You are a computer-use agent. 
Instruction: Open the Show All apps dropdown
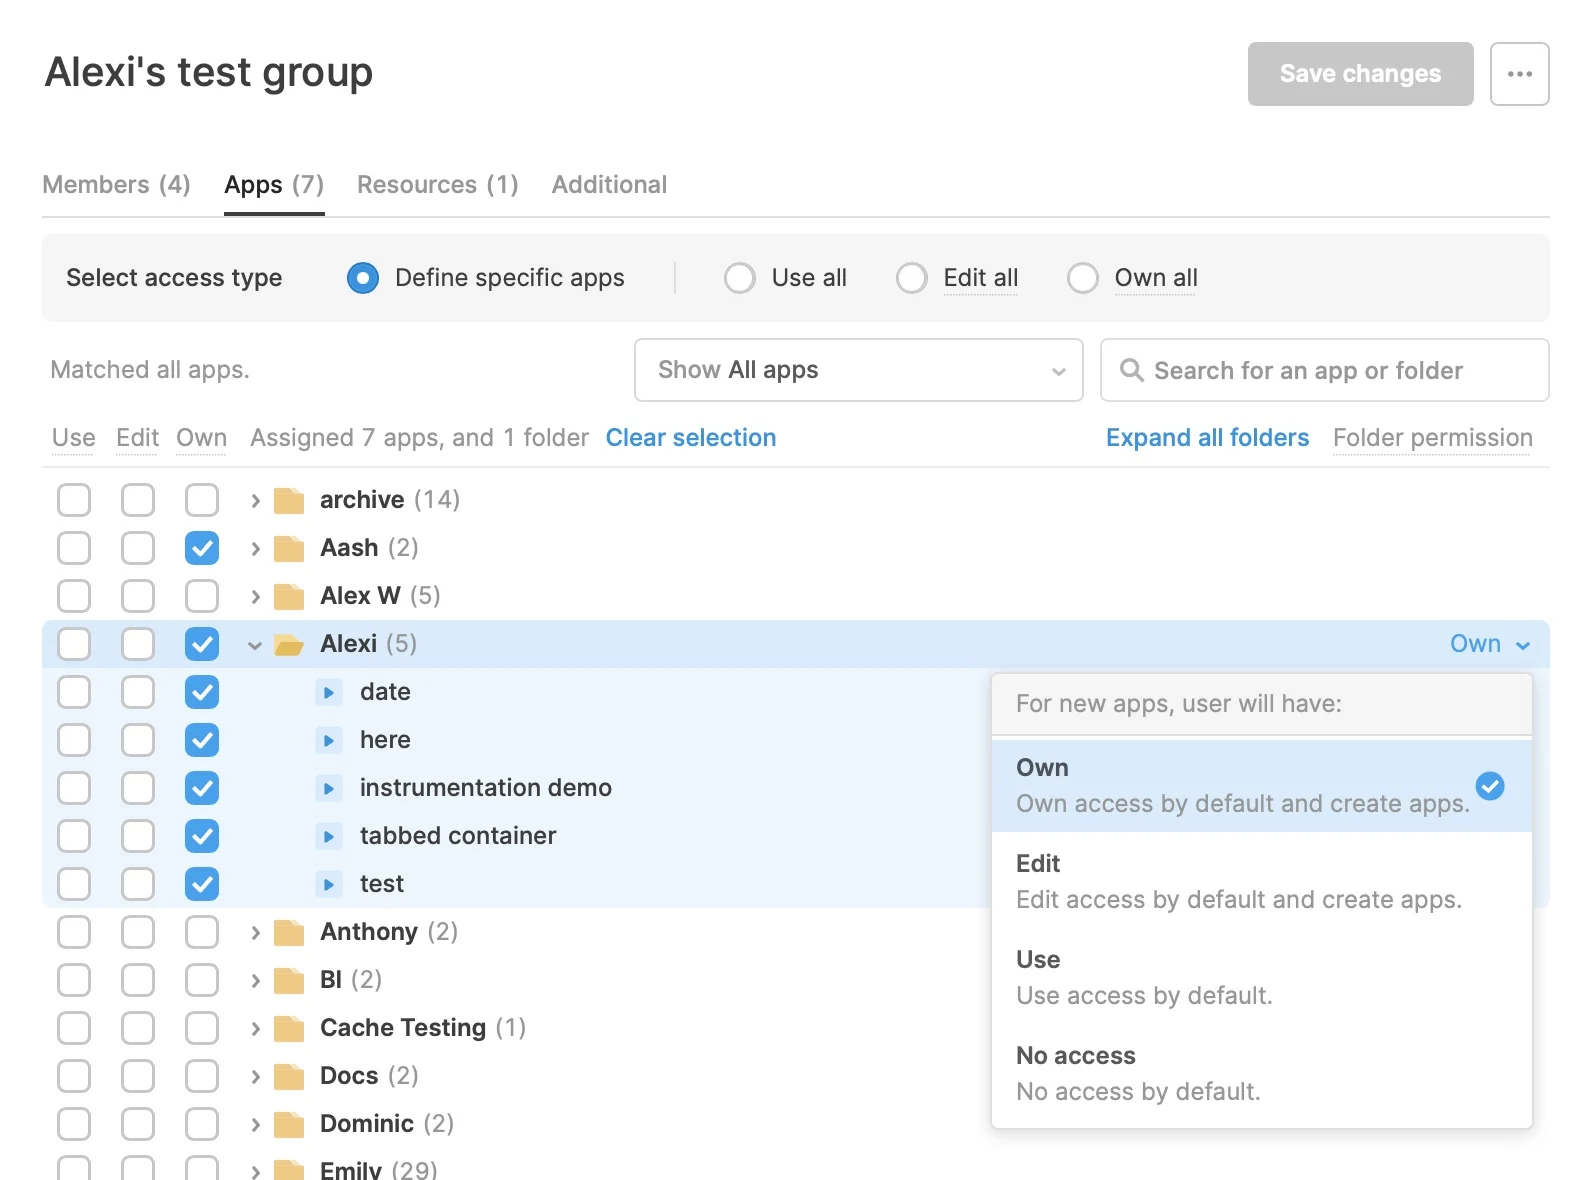pos(859,370)
